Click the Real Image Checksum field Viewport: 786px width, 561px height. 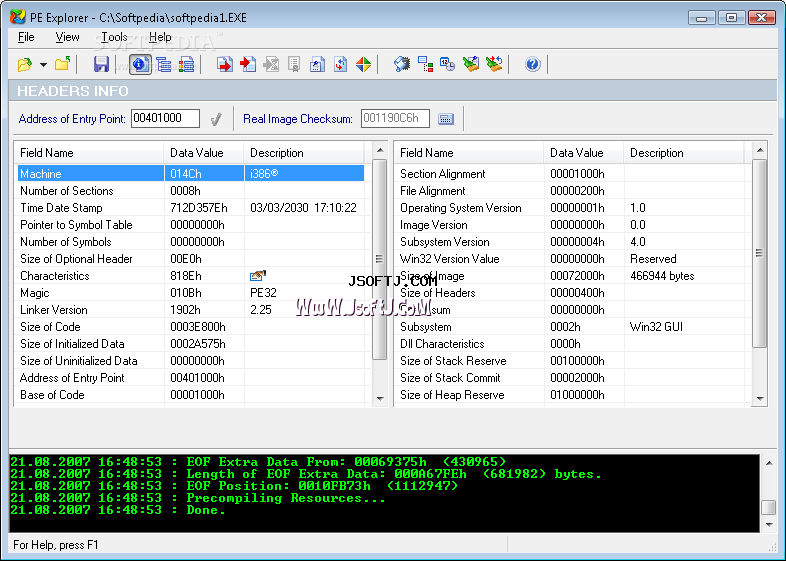395,118
